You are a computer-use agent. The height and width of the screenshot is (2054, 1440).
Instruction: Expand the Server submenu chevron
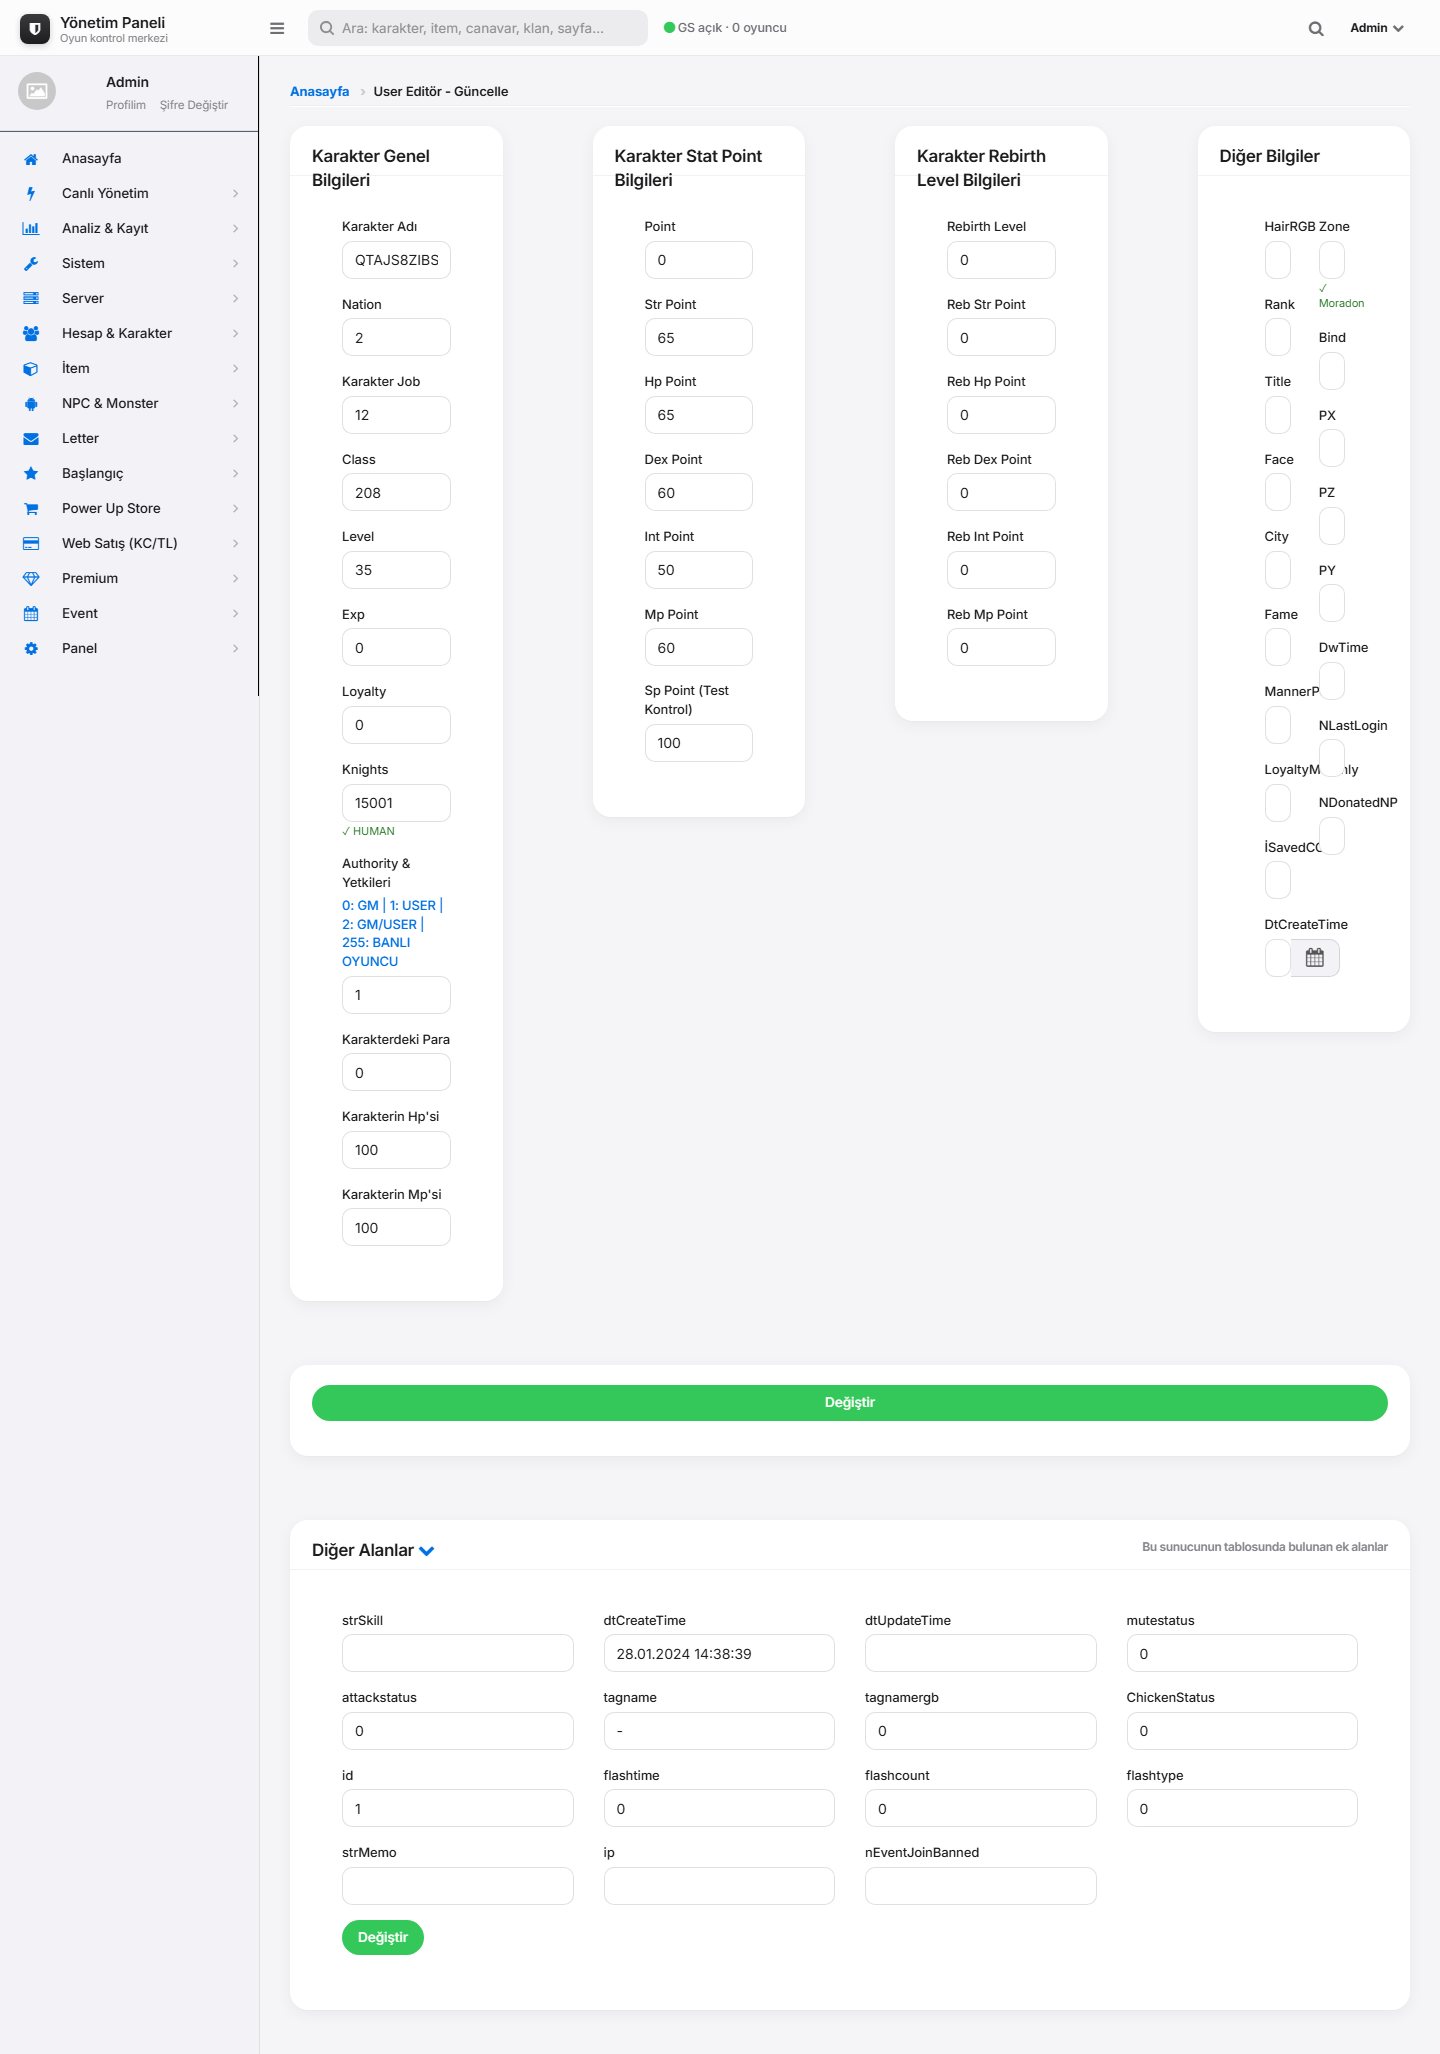coord(236,299)
